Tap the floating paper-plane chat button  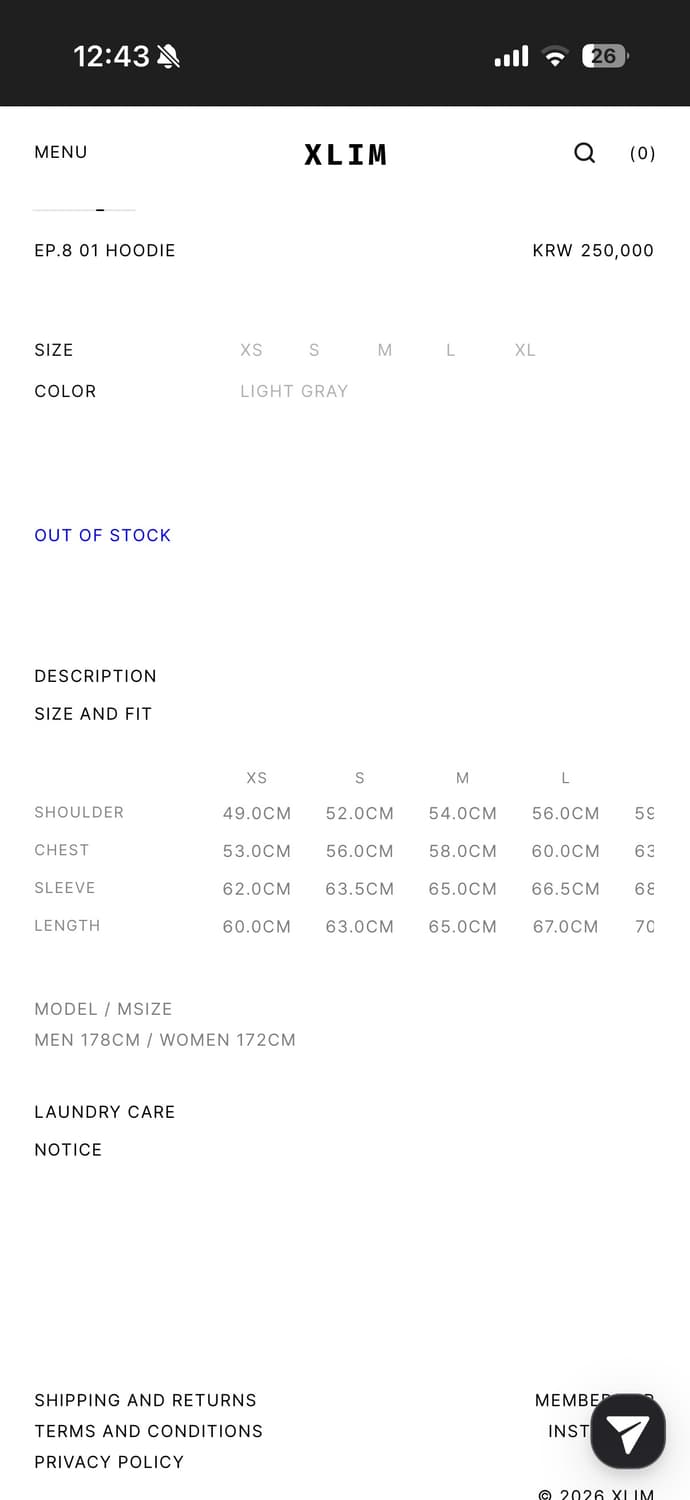tap(628, 1431)
